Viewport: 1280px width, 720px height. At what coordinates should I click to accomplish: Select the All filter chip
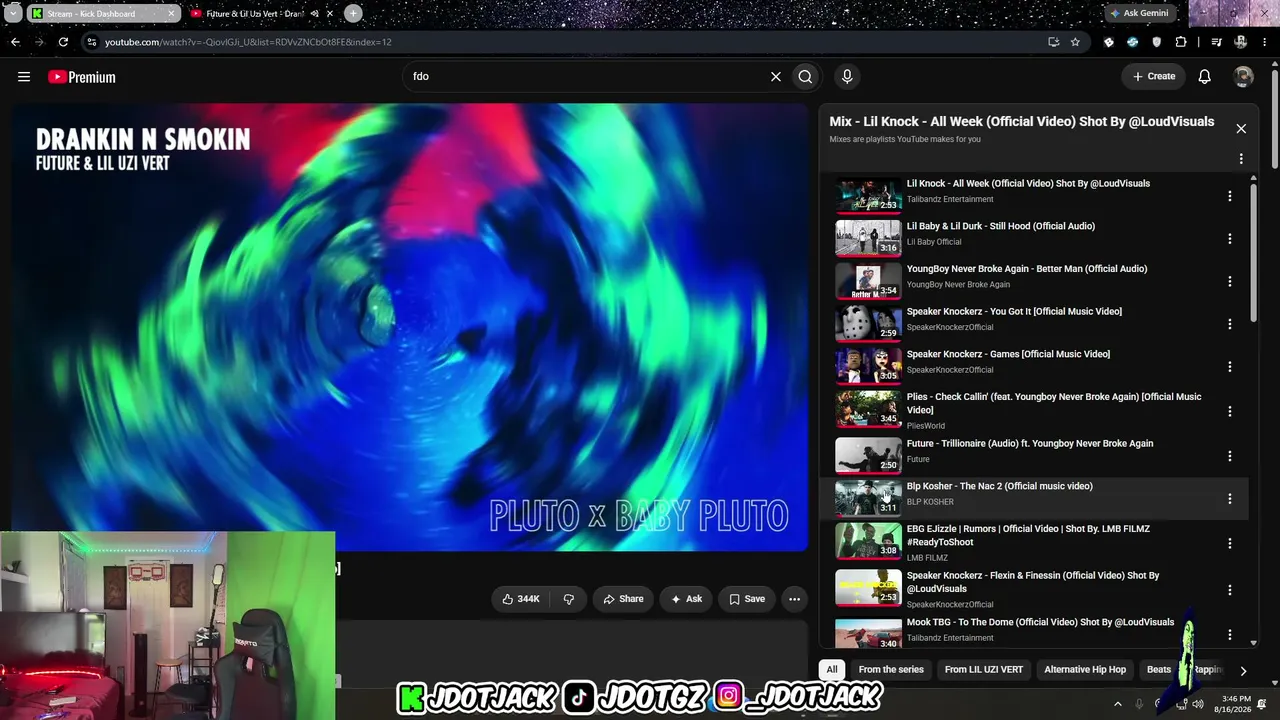click(832, 670)
